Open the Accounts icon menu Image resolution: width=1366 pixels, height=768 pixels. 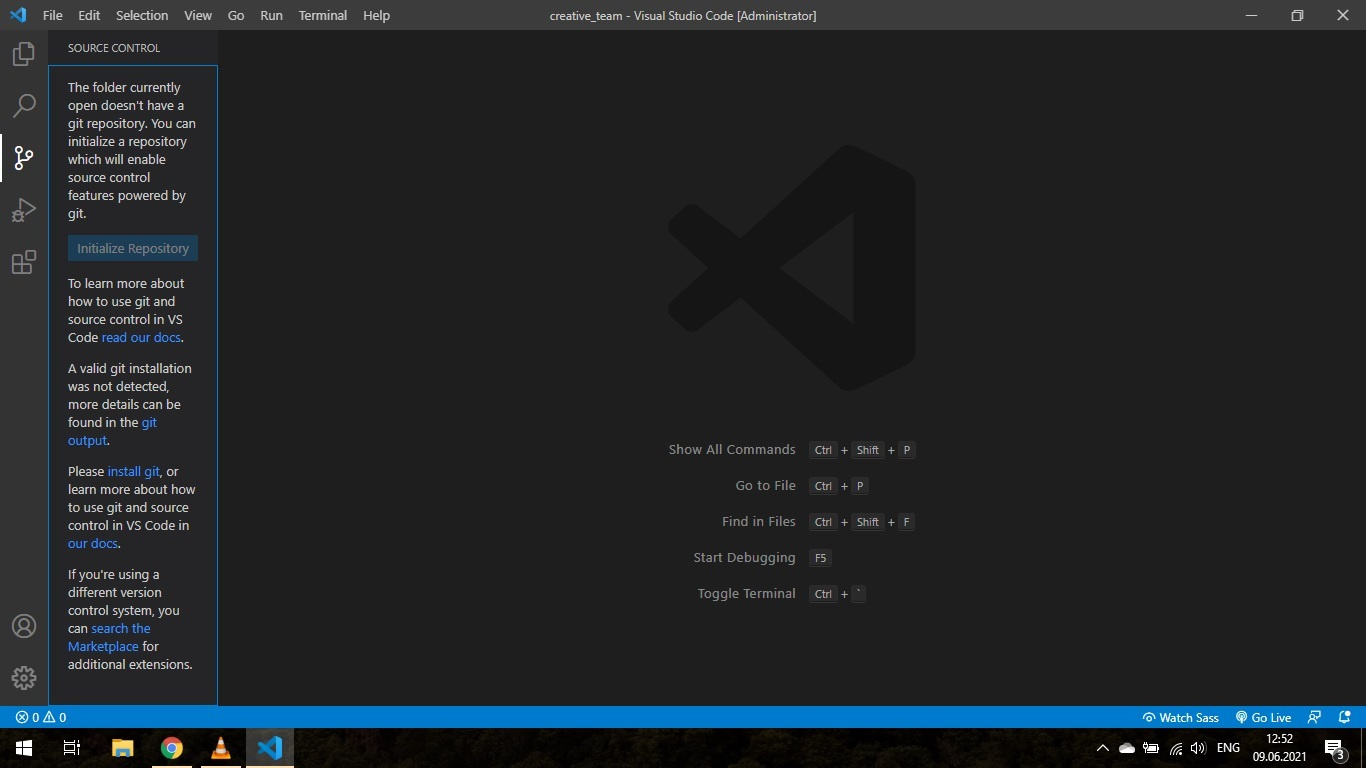click(x=23, y=626)
